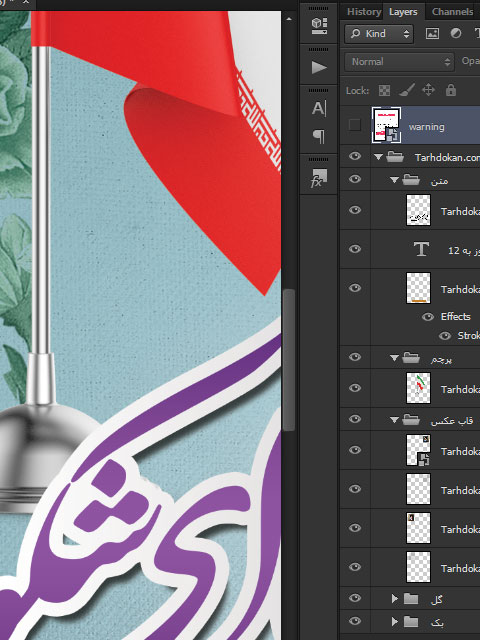Filter layers by pixel layer icon
The image size is (480, 640).
point(432,33)
